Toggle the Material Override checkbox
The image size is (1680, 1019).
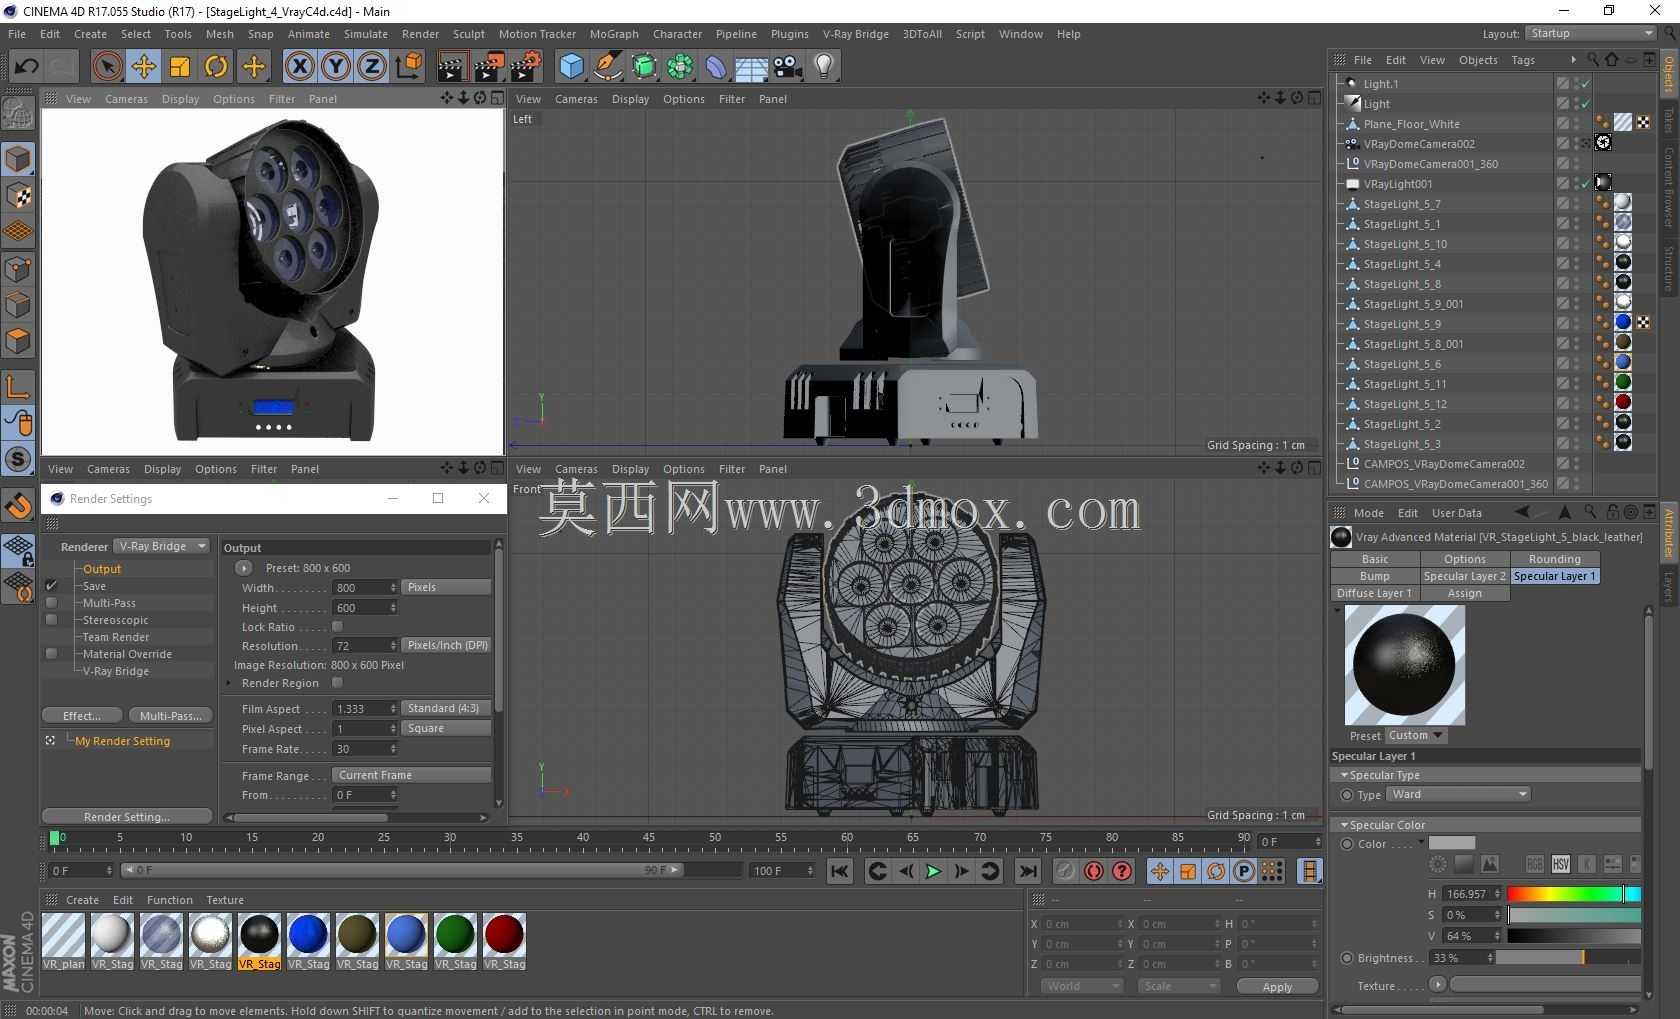51,654
